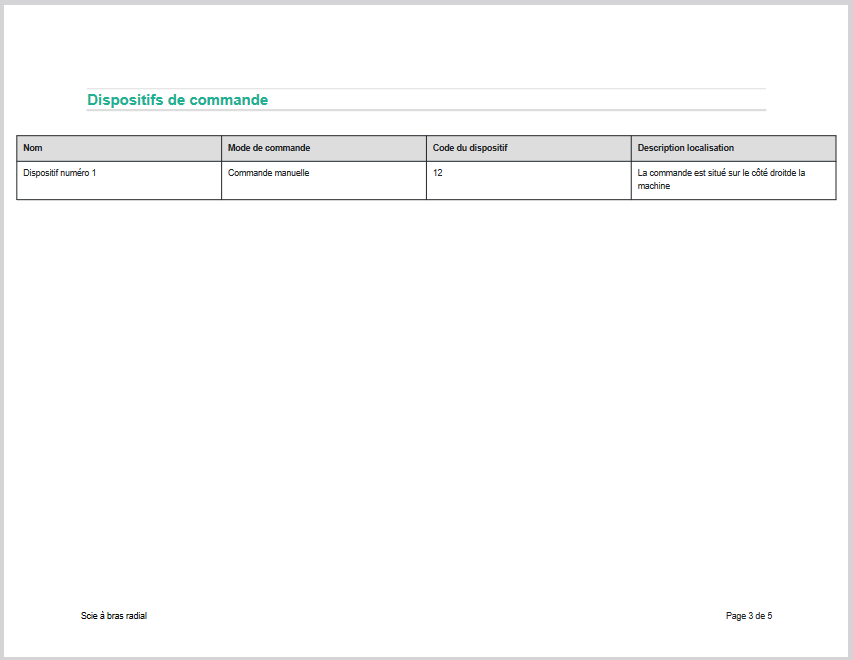Select the 'Code du dispositif' column header
The width and height of the screenshot is (853, 660).
(x=529, y=148)
